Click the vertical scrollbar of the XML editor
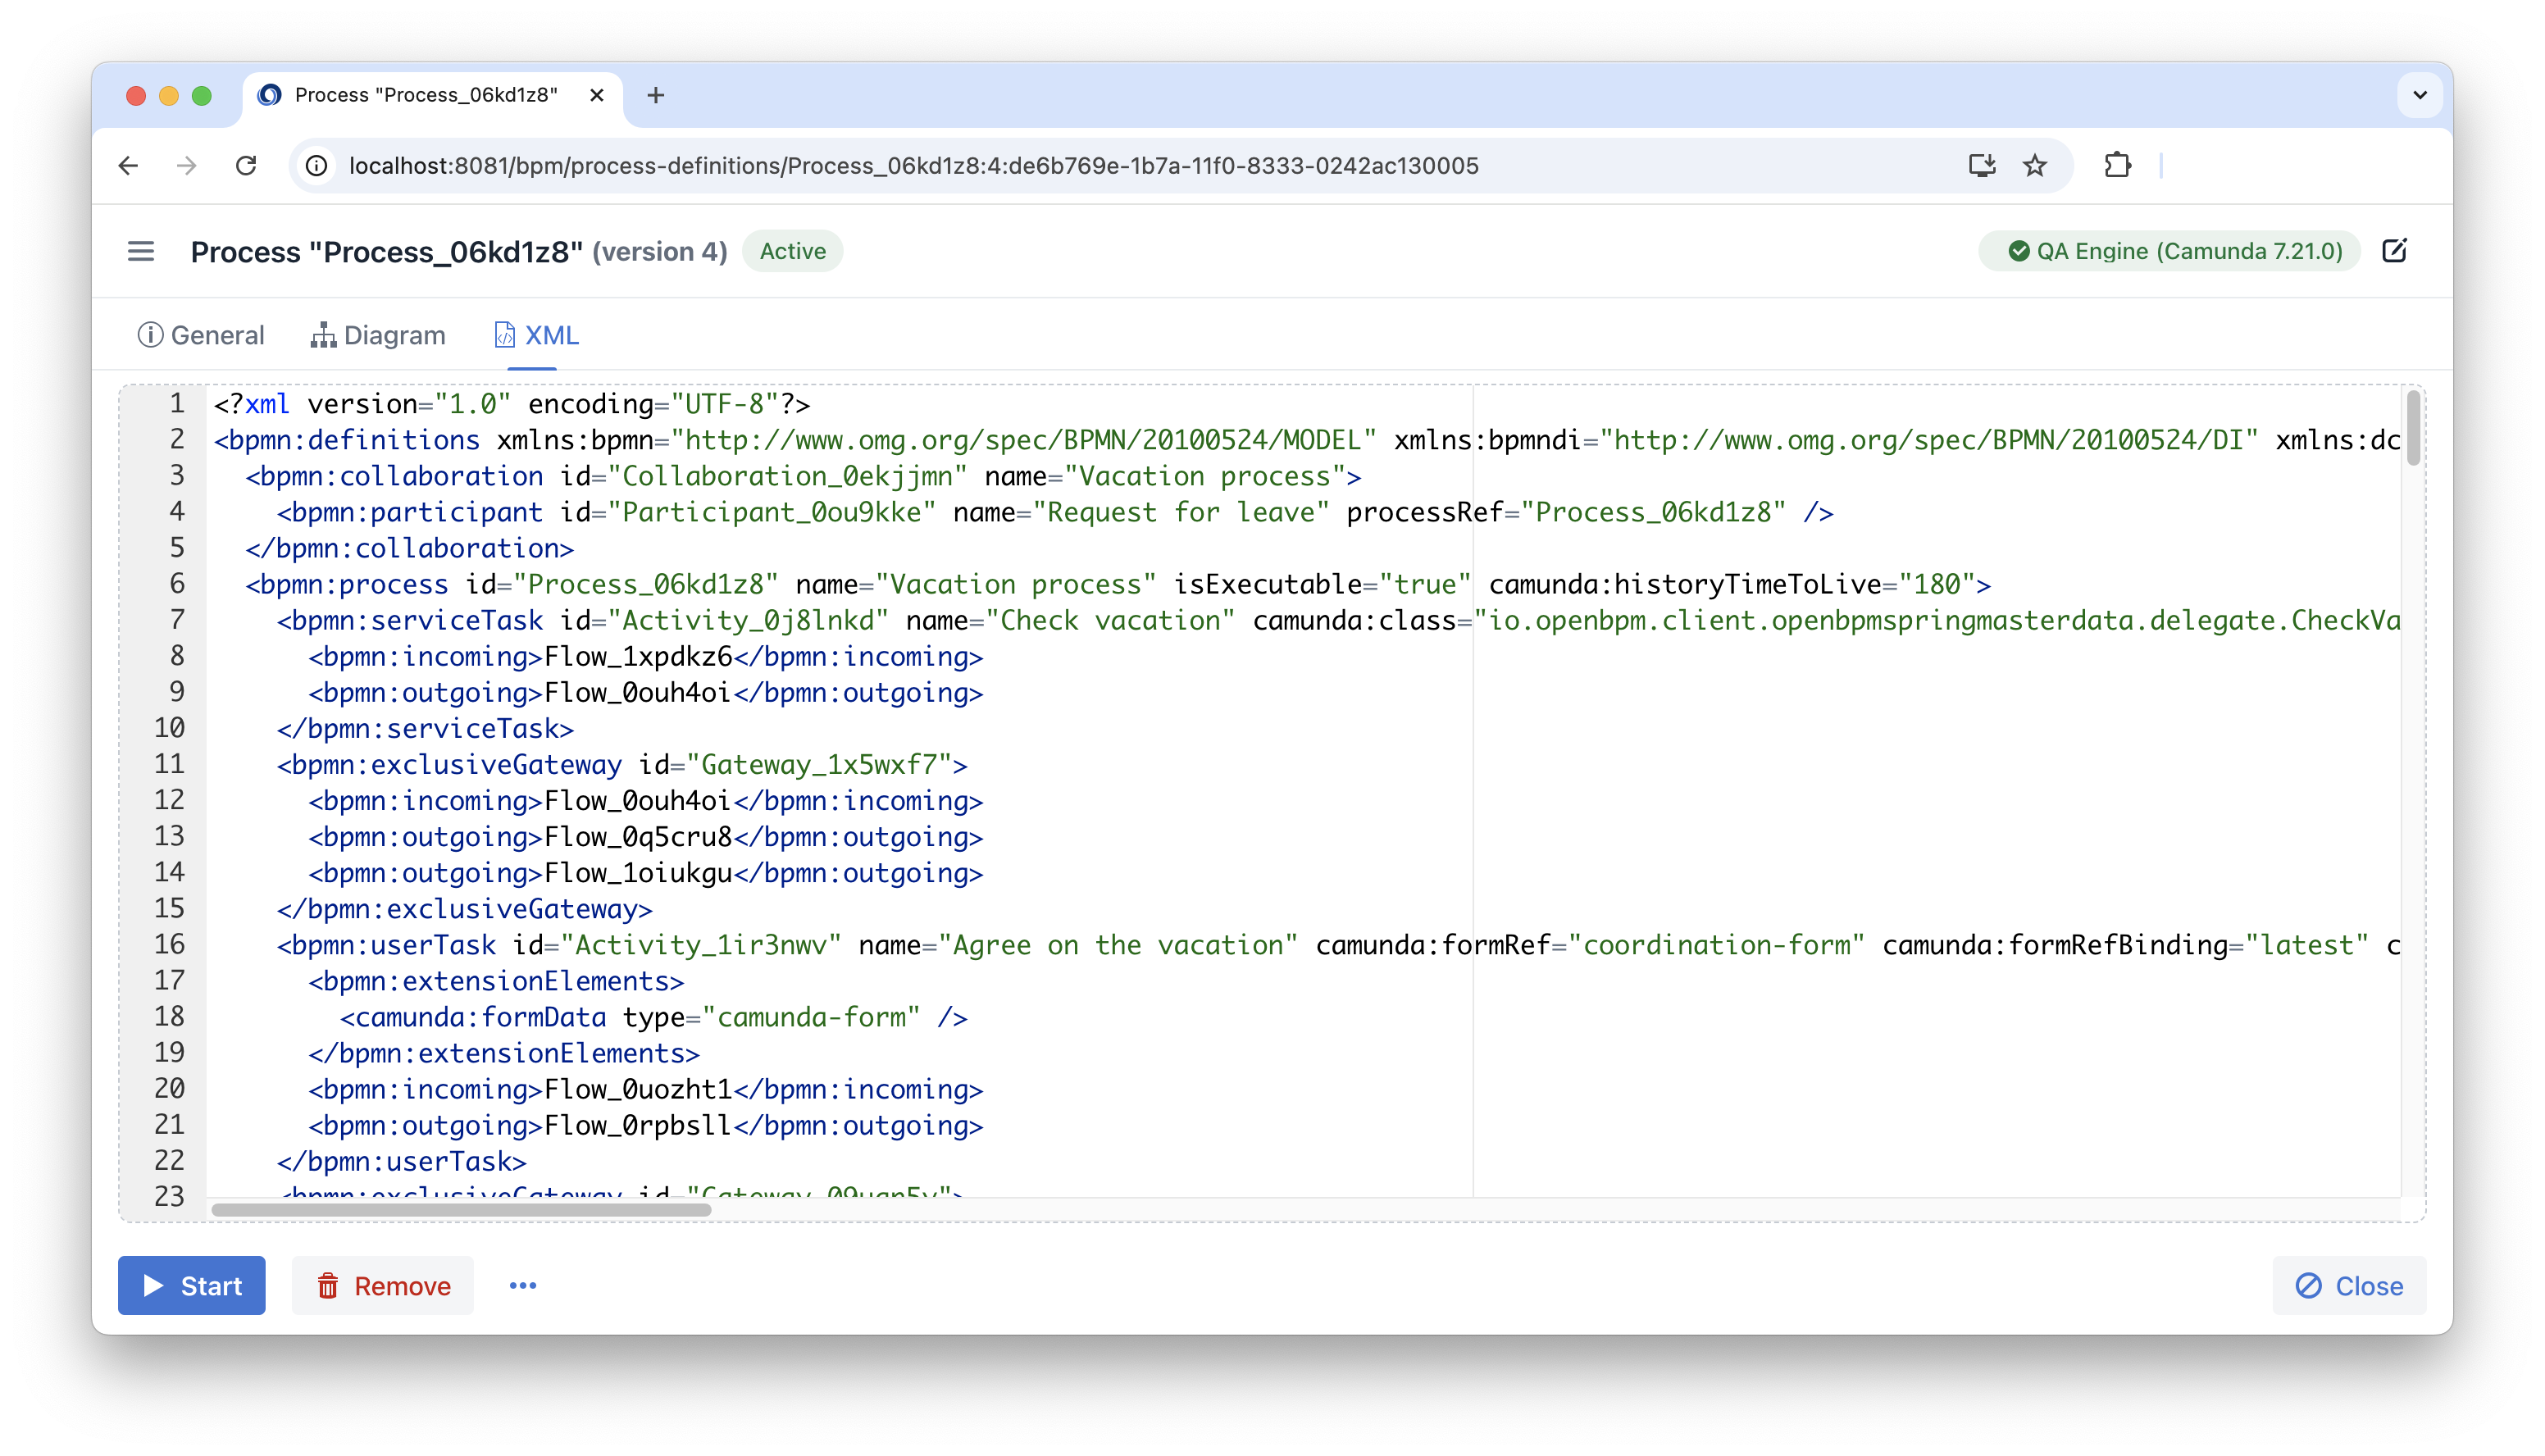2545x1456 pixels. point(2413,427)
